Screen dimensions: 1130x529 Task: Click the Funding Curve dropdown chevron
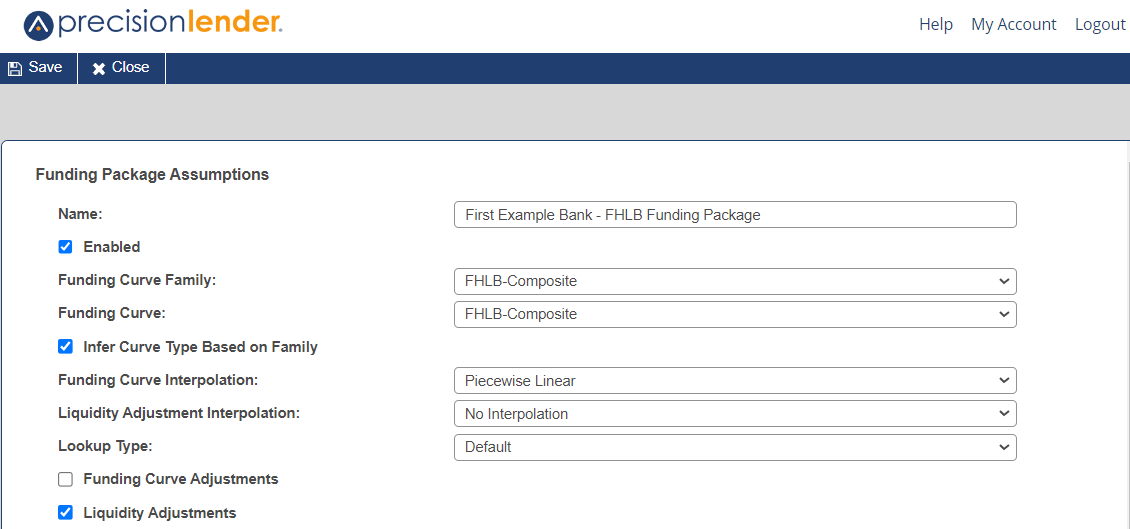coord(1004,314)
